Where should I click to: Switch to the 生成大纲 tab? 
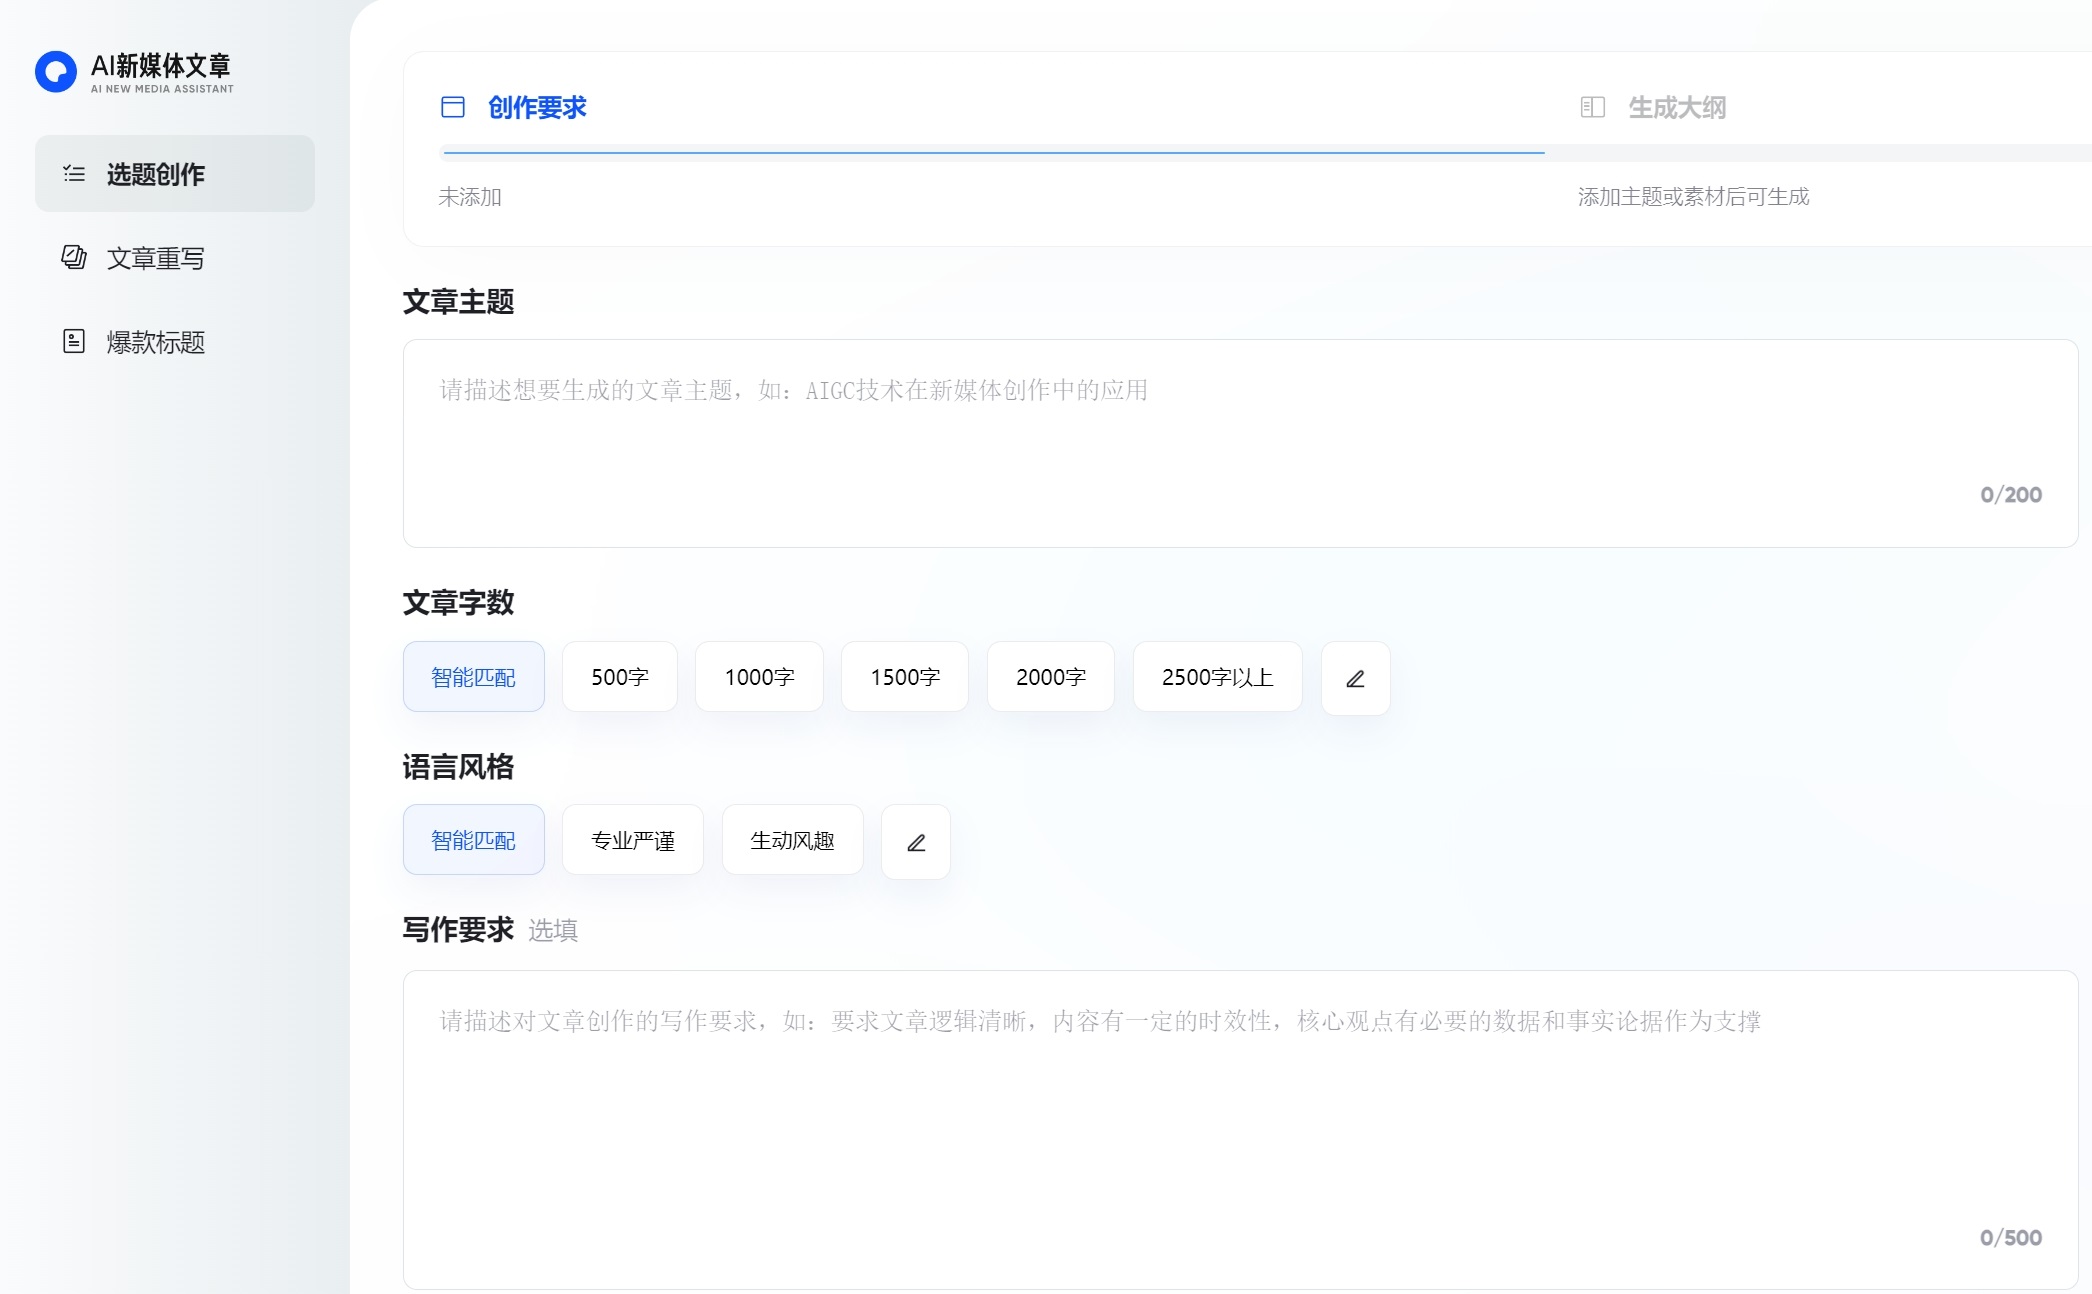point(1676,107)
